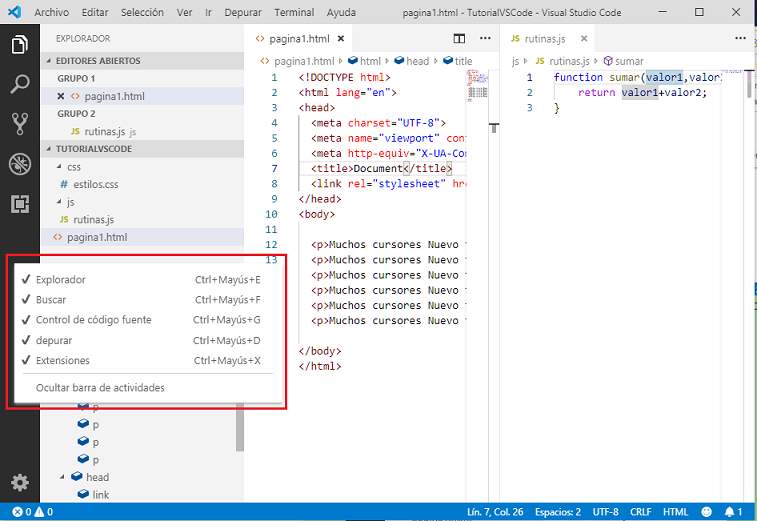Click line number 7 in pagina1.html
This screenshot has width=757, height=521.
tap(274, 169)
